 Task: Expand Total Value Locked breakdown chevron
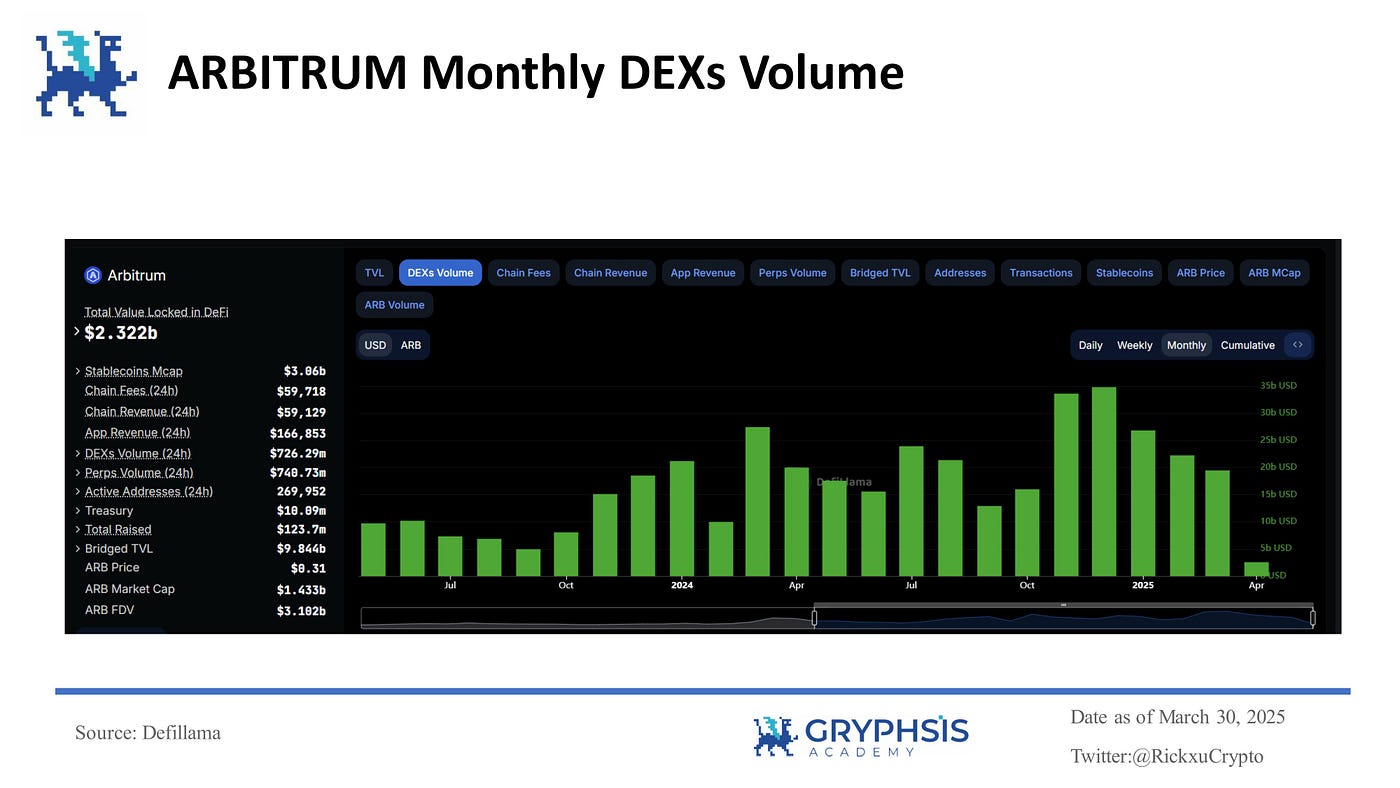pos(77,331)
